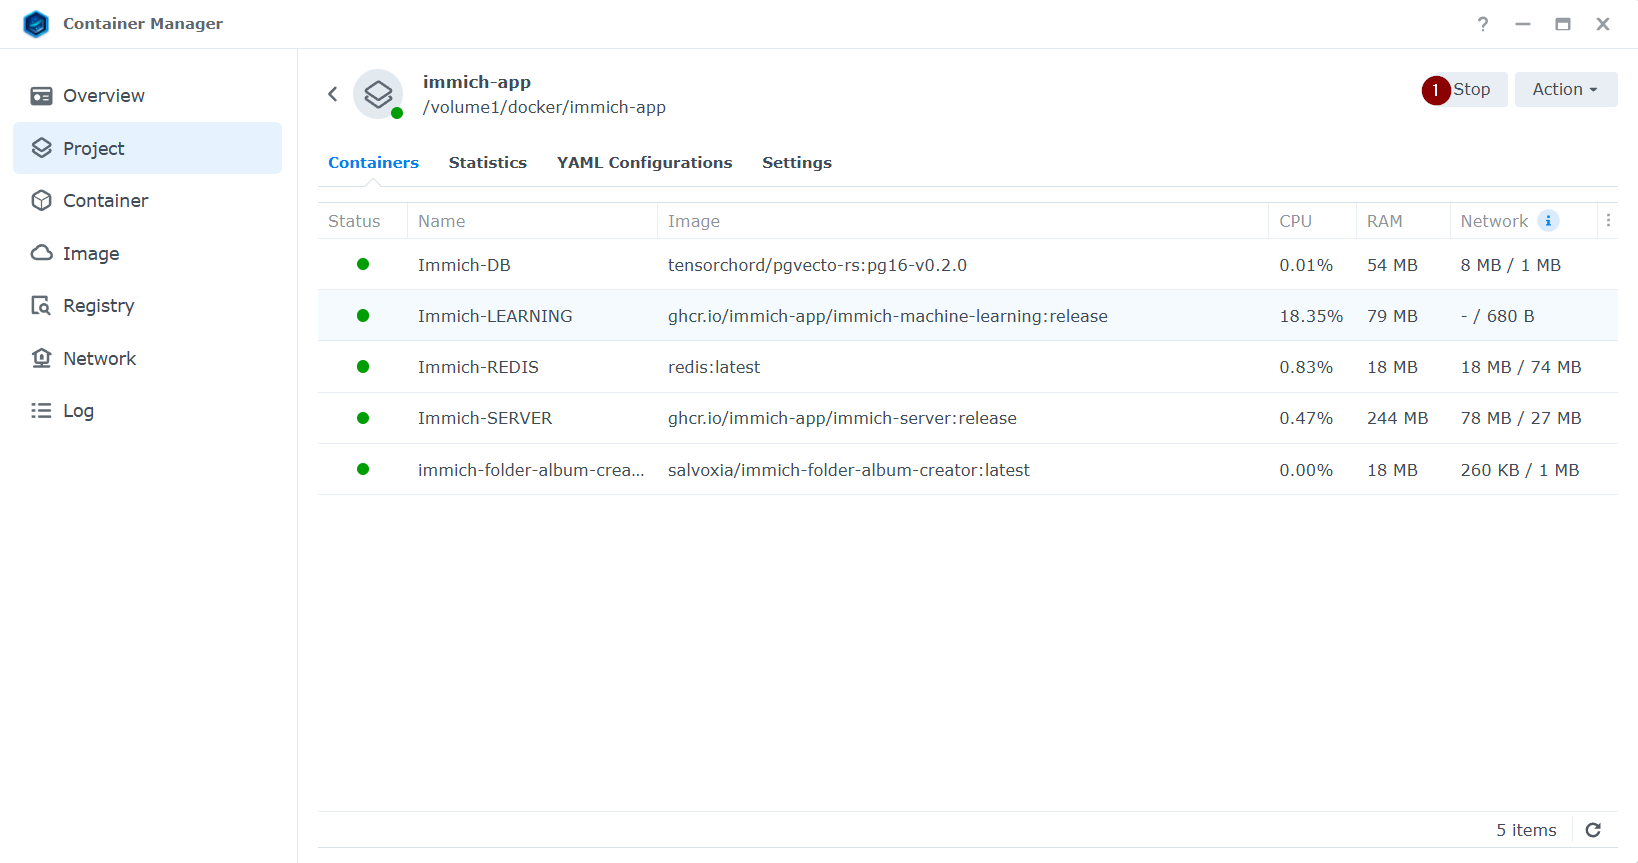Open the column options three-dot menu

[1608, 221]
